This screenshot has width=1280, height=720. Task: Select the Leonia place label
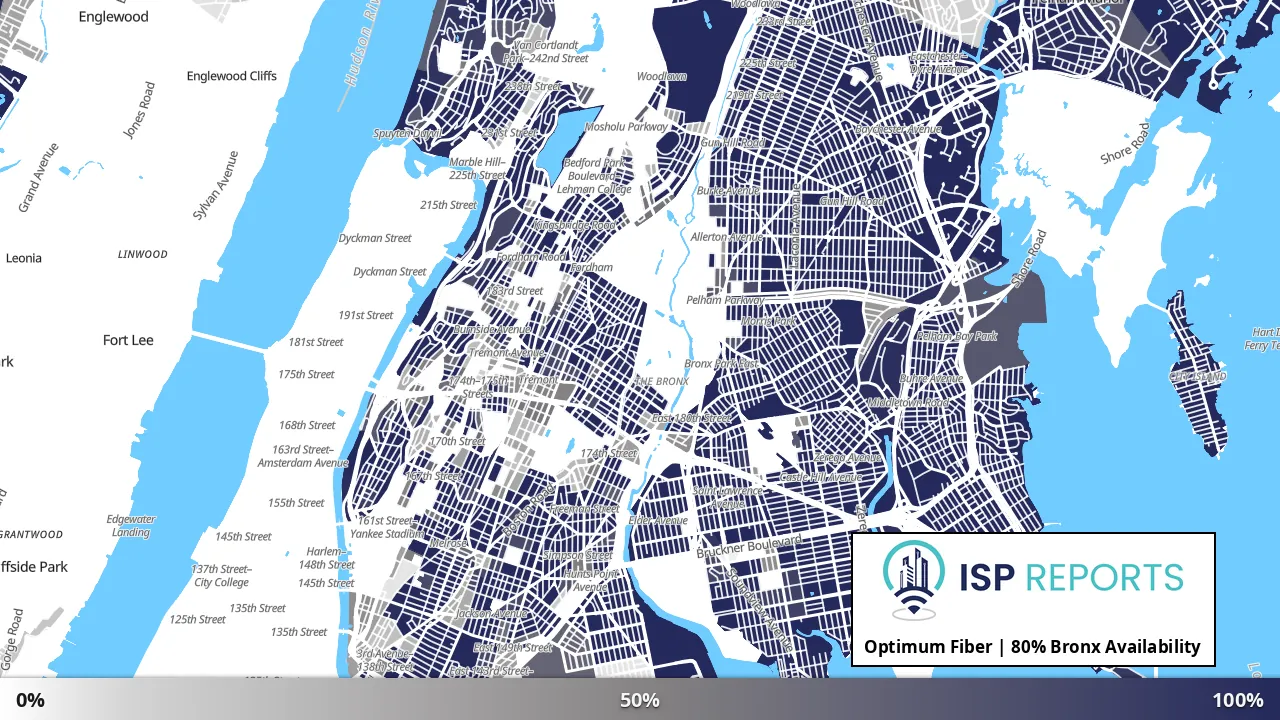24,258
